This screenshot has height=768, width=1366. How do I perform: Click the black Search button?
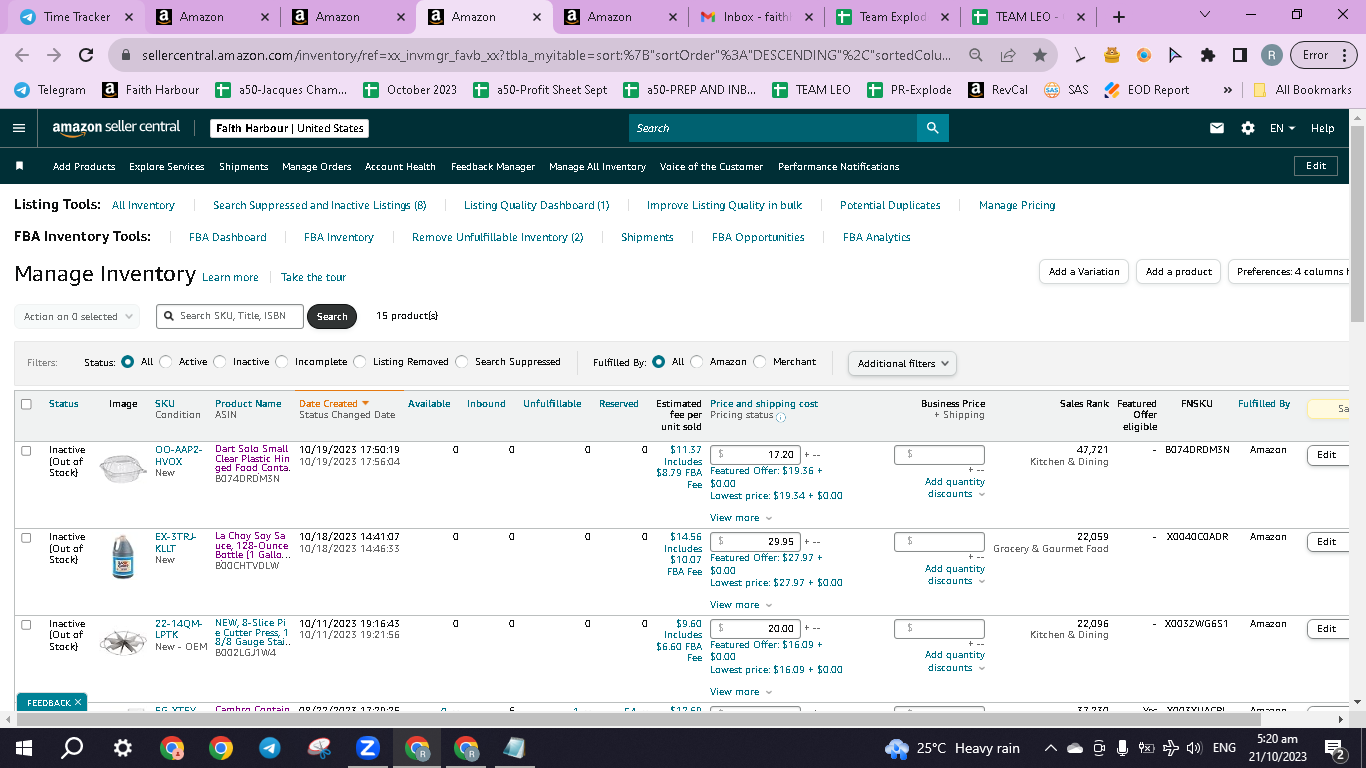tap(332, 317)
